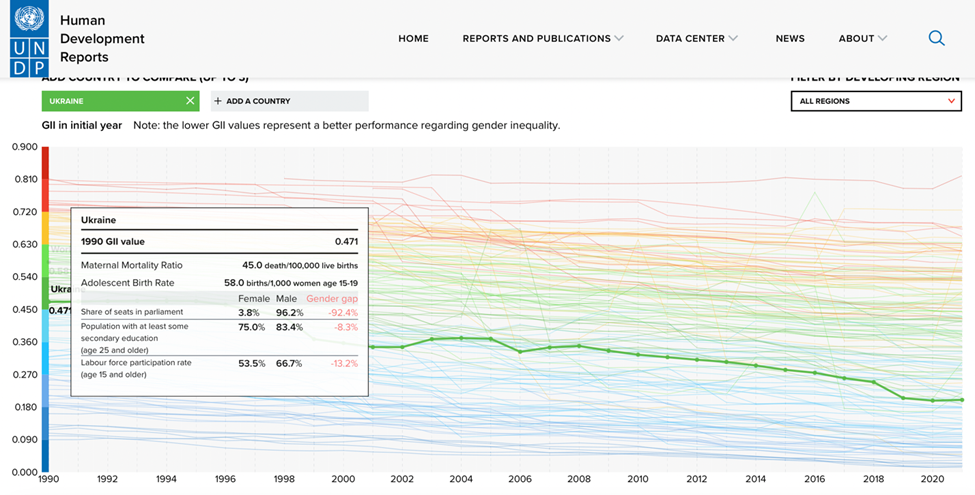Click the 0.000 y-axis label
This screenshot has width=975, height=495.
click(25, 472)
